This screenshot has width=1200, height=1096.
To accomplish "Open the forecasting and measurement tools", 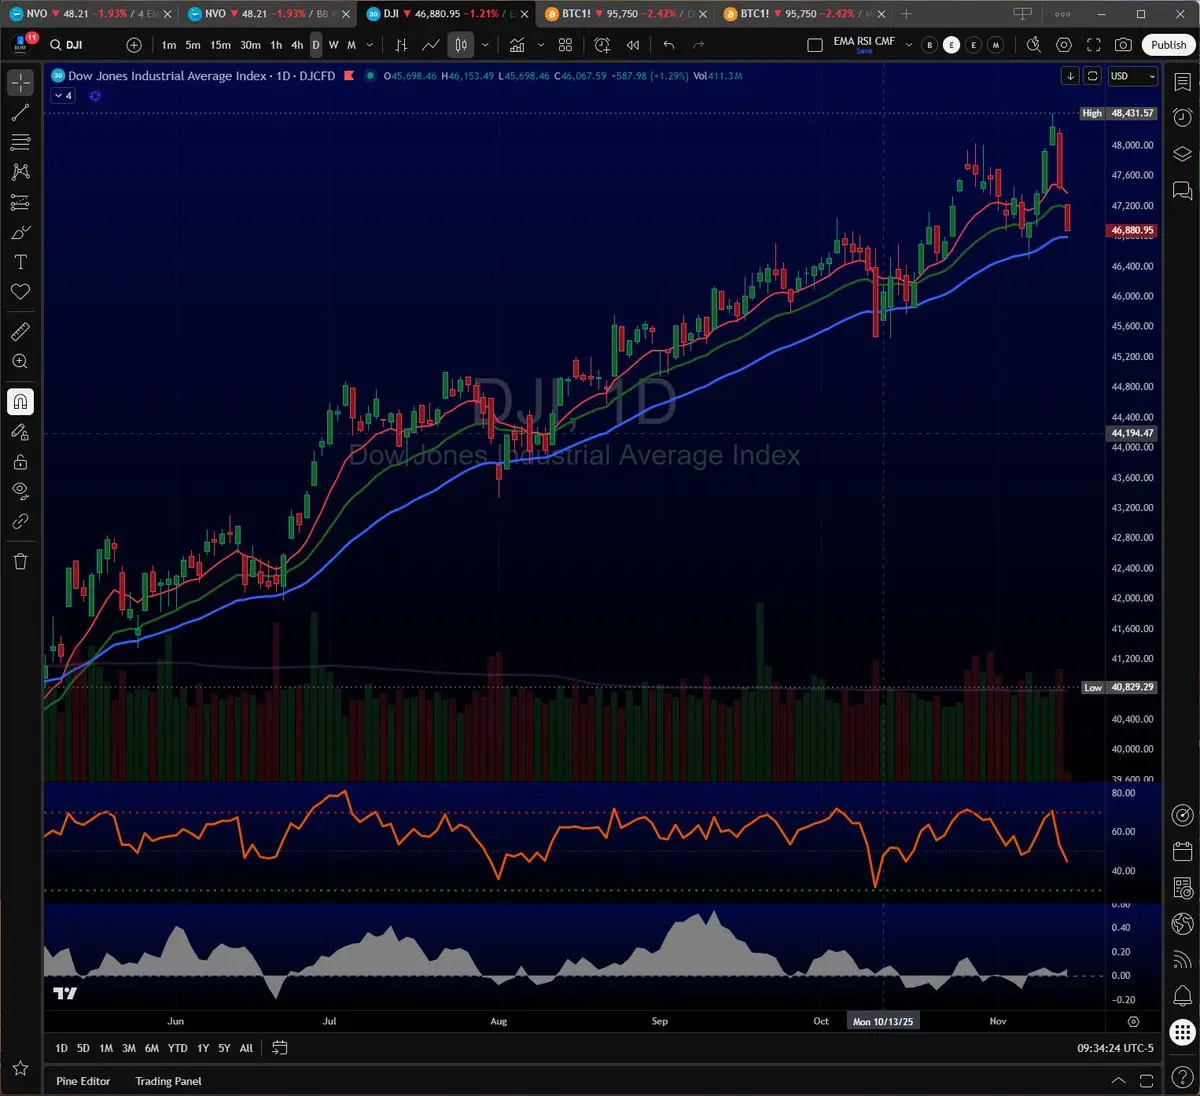I will [20, 202].
